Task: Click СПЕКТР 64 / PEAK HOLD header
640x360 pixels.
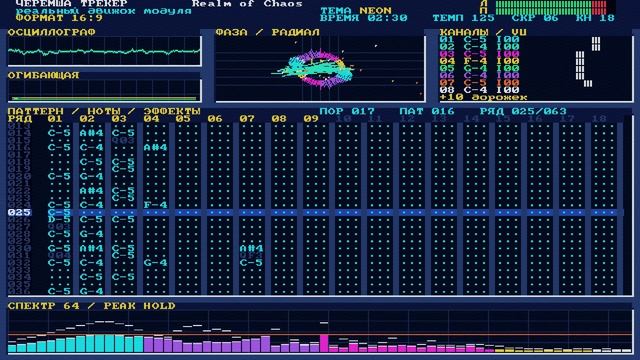Action: [91, 306]
